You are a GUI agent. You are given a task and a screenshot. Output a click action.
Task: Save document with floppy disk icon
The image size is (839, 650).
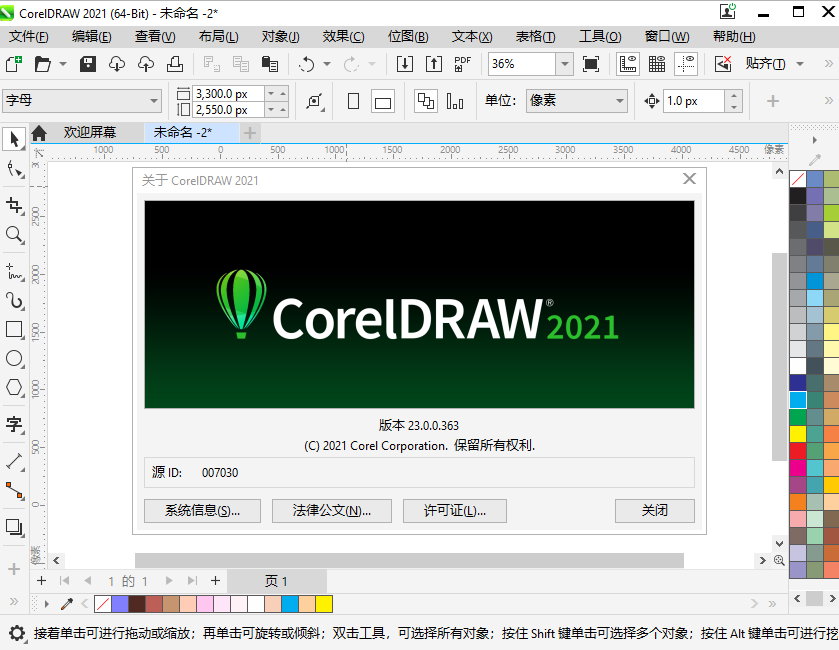(88, 64)
